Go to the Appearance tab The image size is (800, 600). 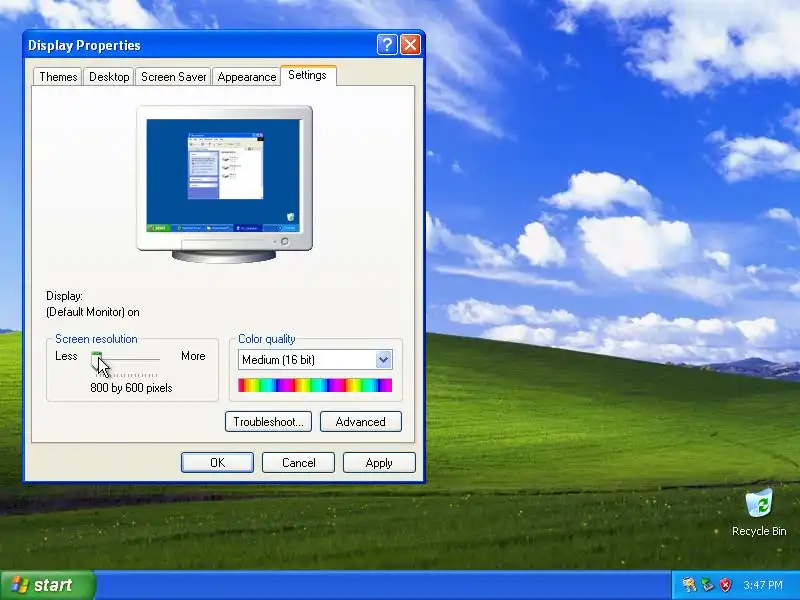click(x=246, y=77)
